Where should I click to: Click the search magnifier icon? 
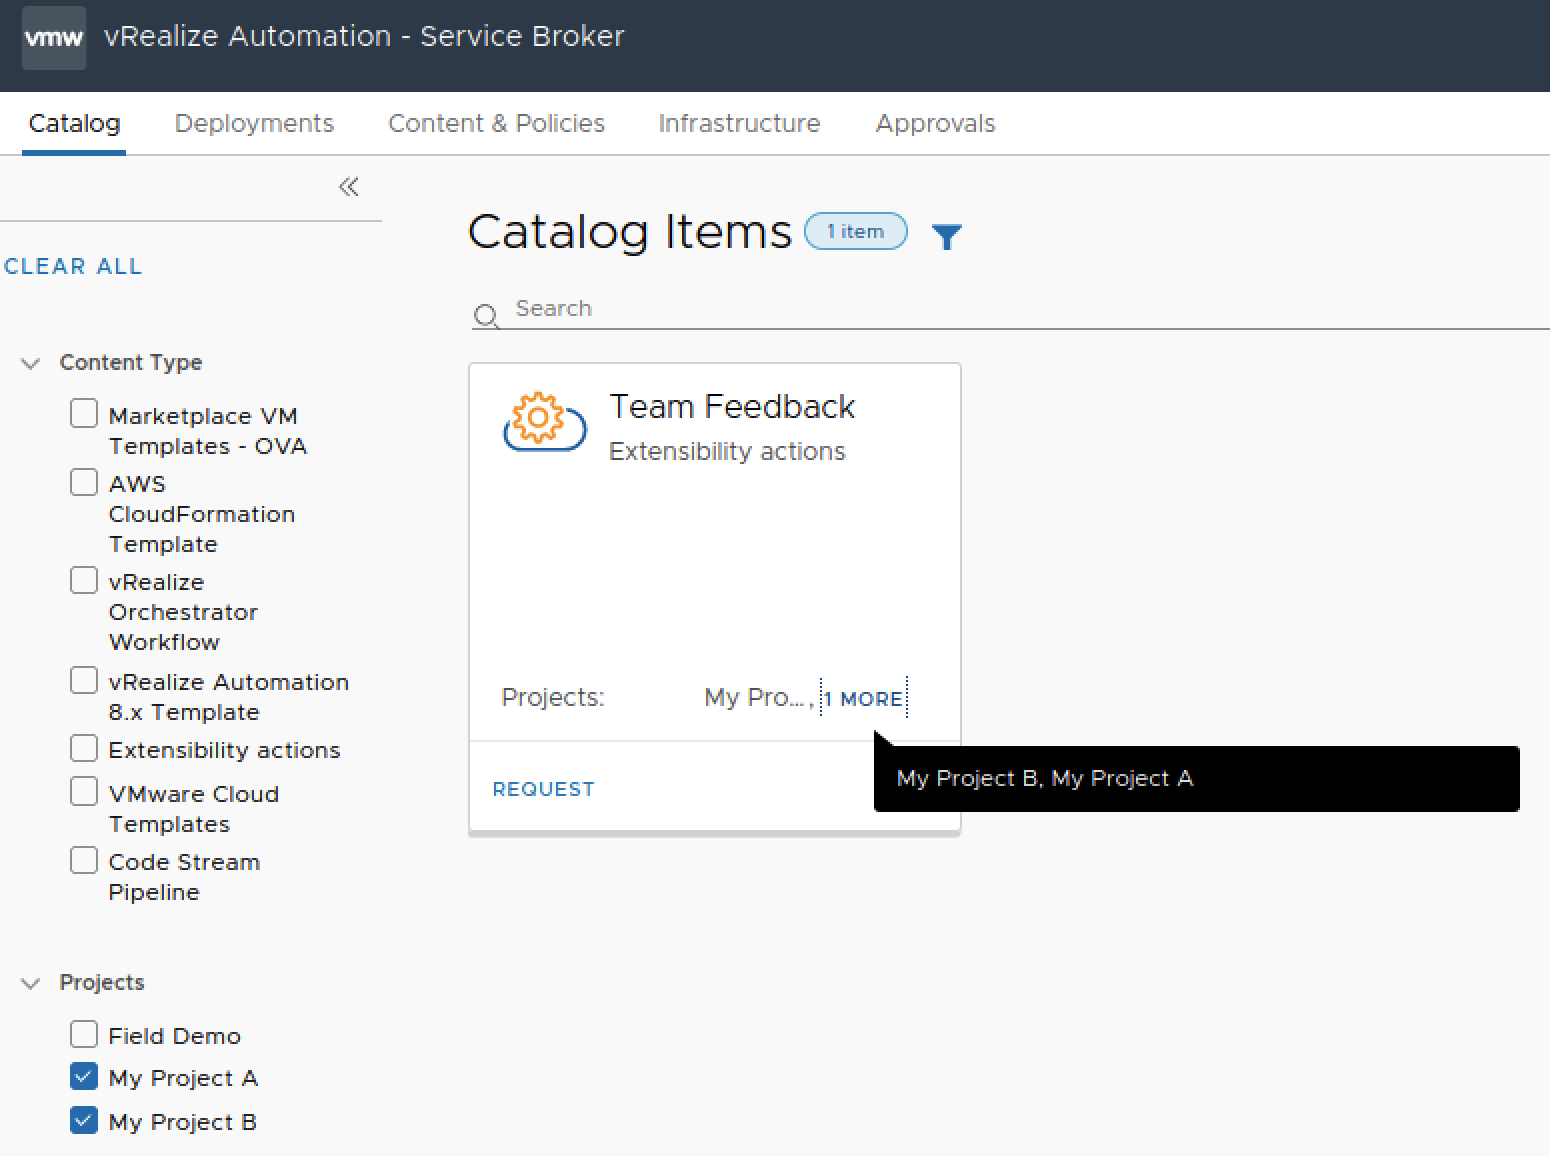point(486,316)
